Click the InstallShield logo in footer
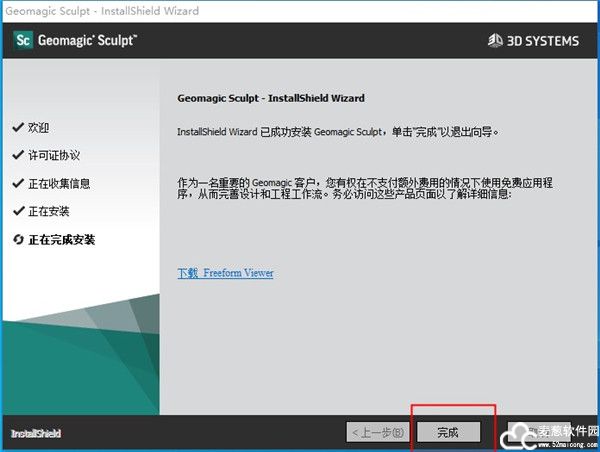 tap(36, 434)
